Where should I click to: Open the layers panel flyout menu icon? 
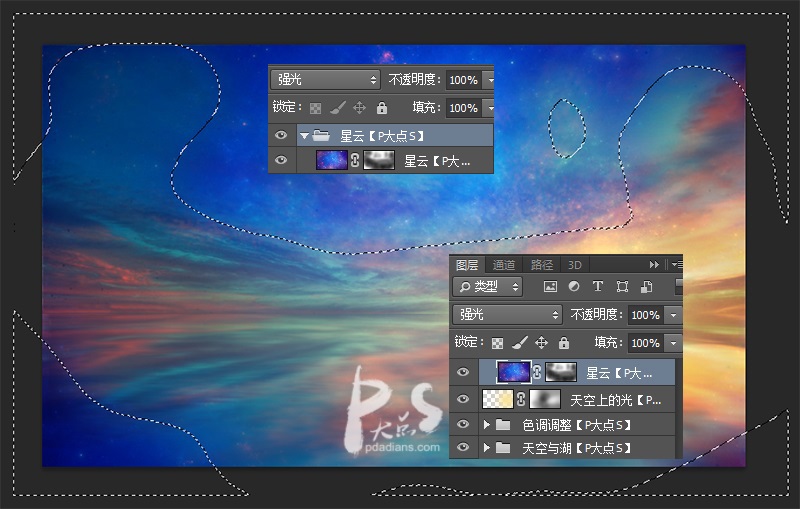click(x=677, y=264)
